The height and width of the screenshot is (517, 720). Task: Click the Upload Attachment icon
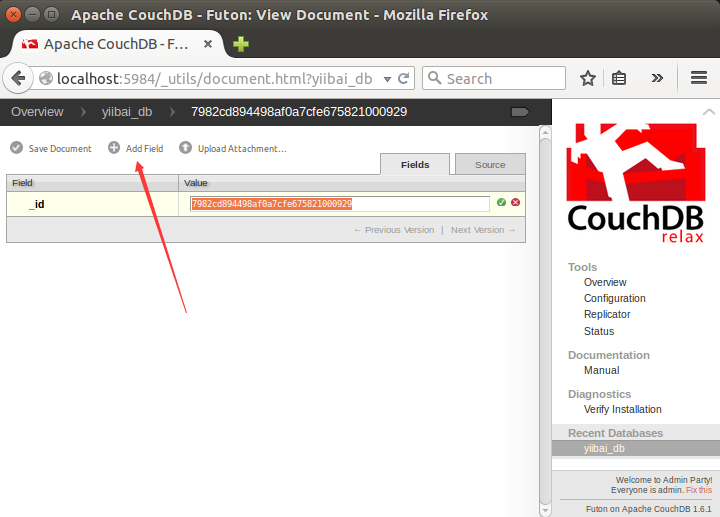[x=185, y=148]
